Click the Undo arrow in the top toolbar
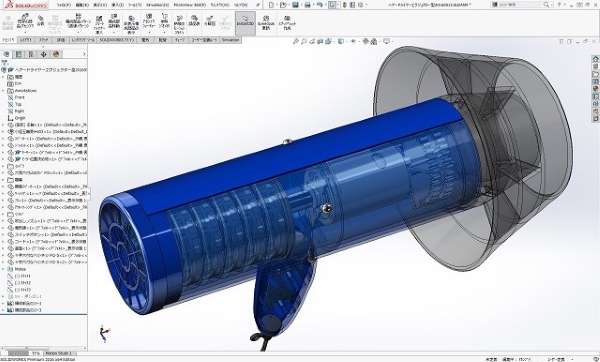600x362 pixels. [x=320, y=5]
